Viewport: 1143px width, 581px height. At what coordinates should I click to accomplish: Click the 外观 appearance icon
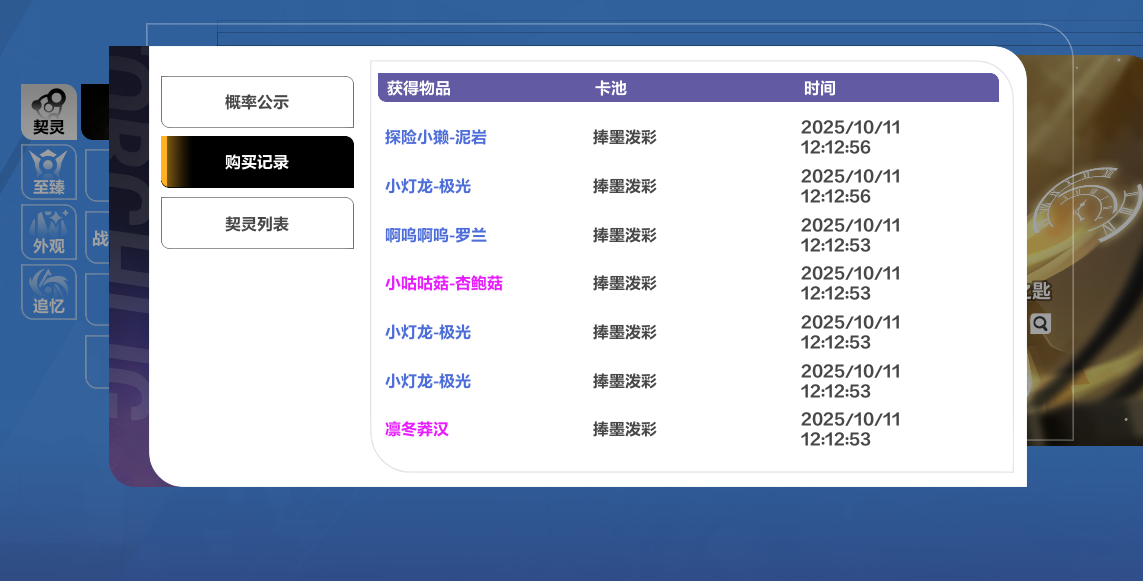48,232
